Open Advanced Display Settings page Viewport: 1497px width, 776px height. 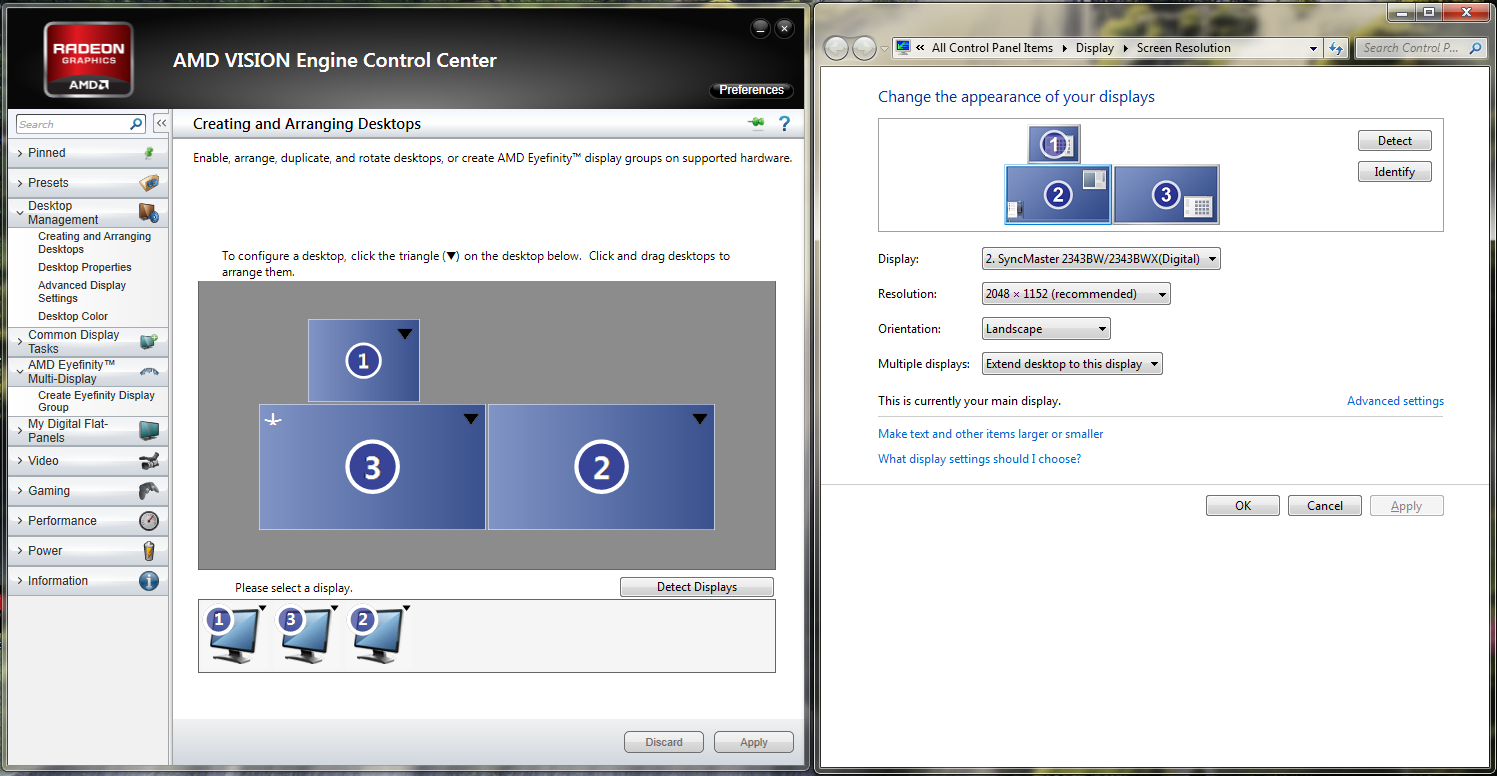[x=82, y=291]
